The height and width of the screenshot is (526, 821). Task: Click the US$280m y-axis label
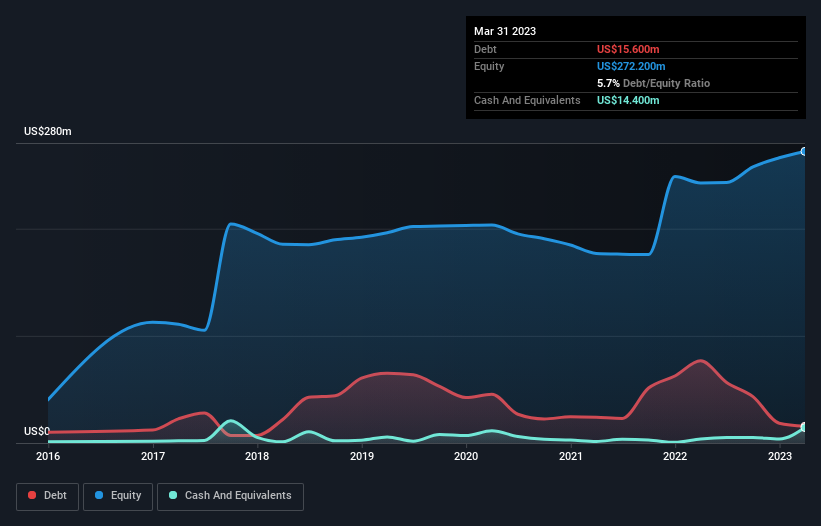pos(48,131)
